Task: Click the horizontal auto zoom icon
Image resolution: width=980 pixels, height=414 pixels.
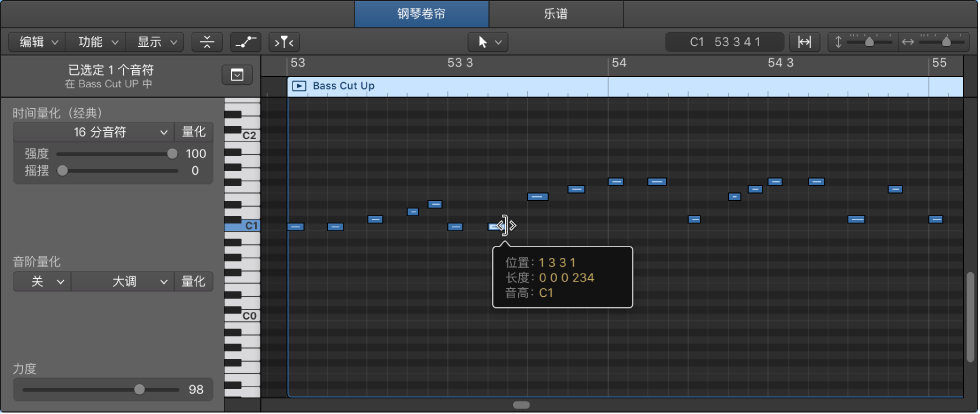Action: (805, 42)
